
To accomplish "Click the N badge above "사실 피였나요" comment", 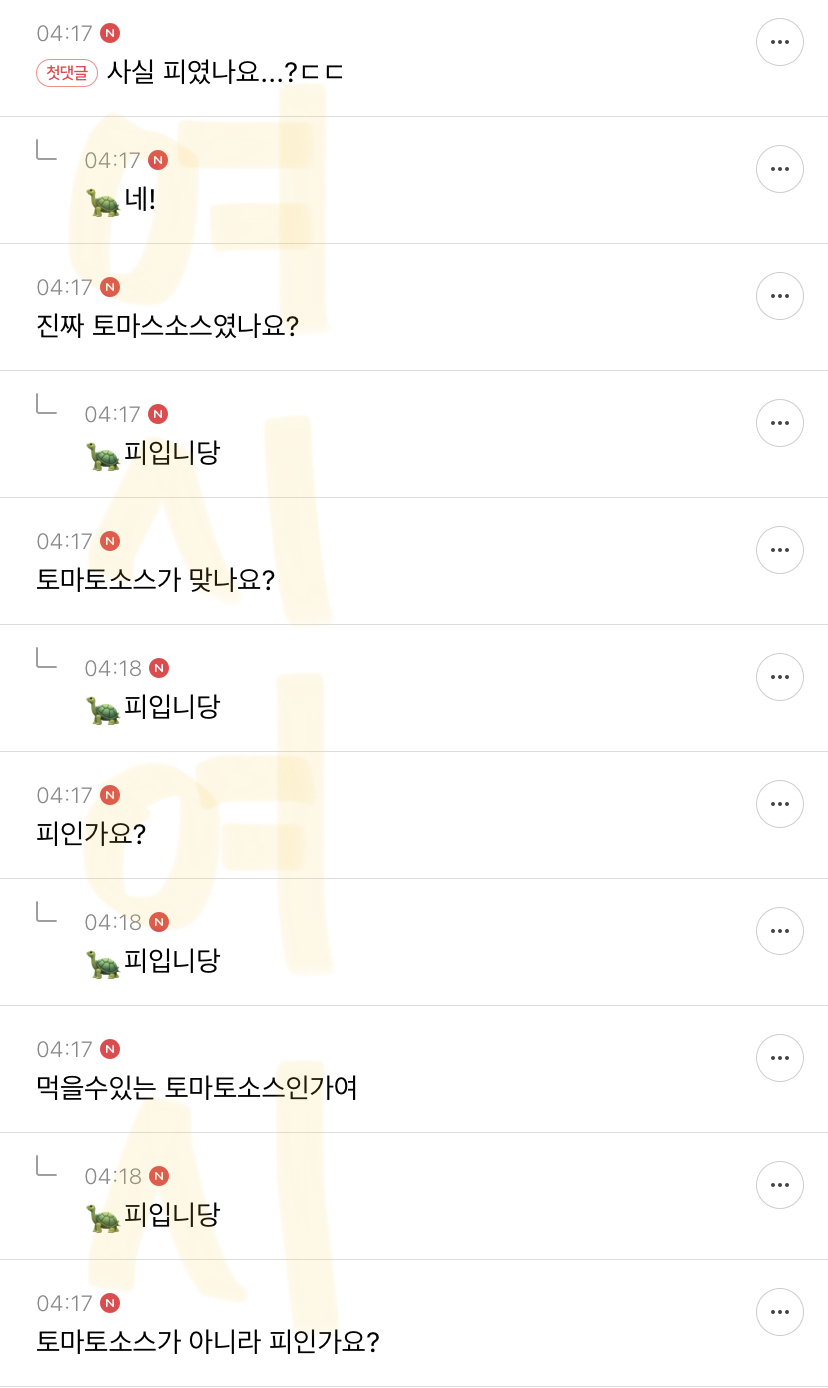I will (110, 33).
